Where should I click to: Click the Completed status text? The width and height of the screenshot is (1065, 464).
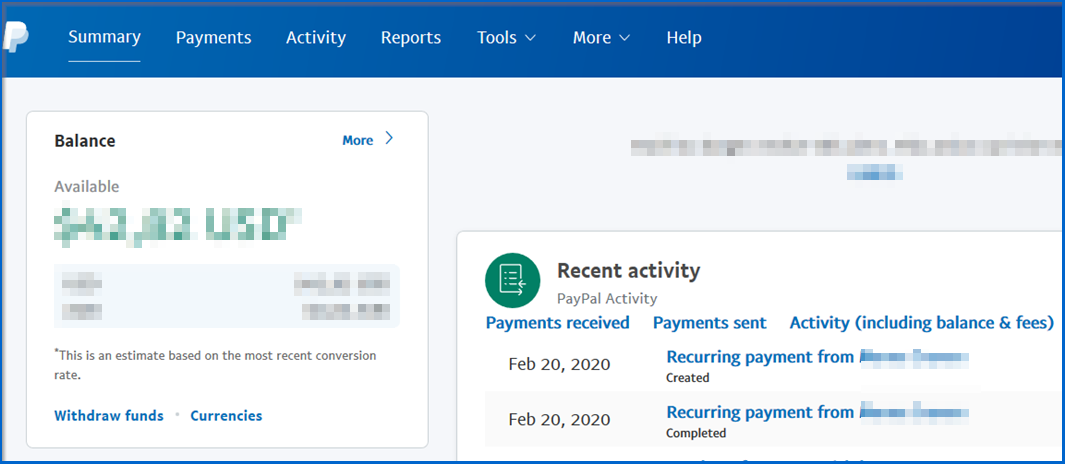coord(696,433)
